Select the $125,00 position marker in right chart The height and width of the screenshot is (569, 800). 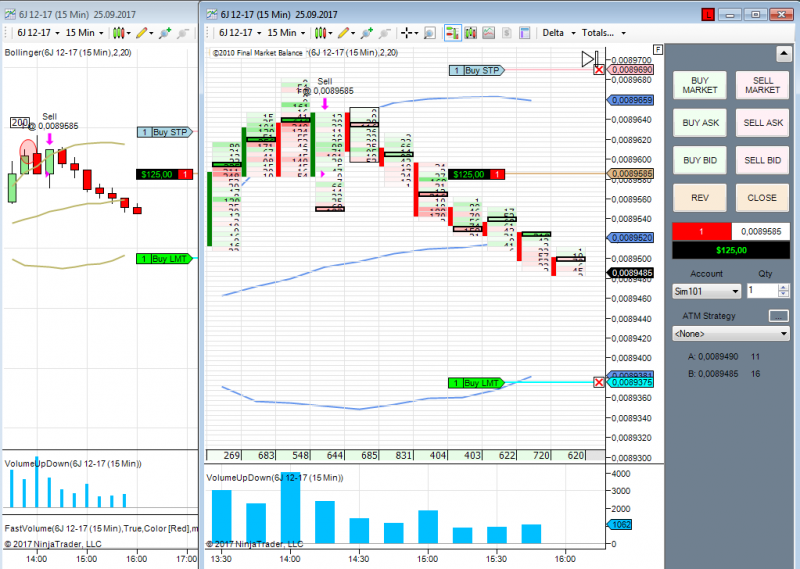tap(477, 175)
